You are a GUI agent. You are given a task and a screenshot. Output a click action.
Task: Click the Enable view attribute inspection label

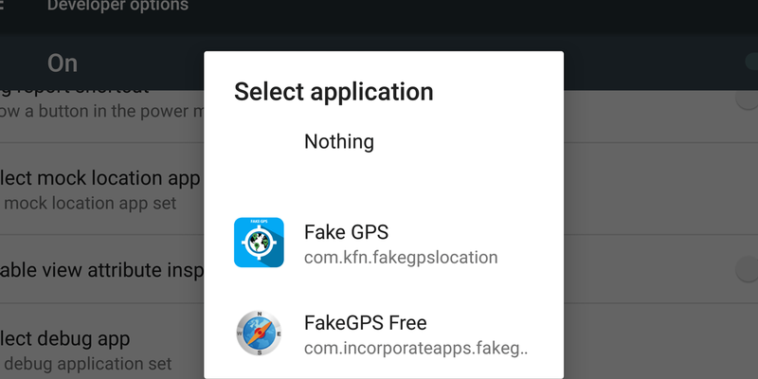click(102, 270)
